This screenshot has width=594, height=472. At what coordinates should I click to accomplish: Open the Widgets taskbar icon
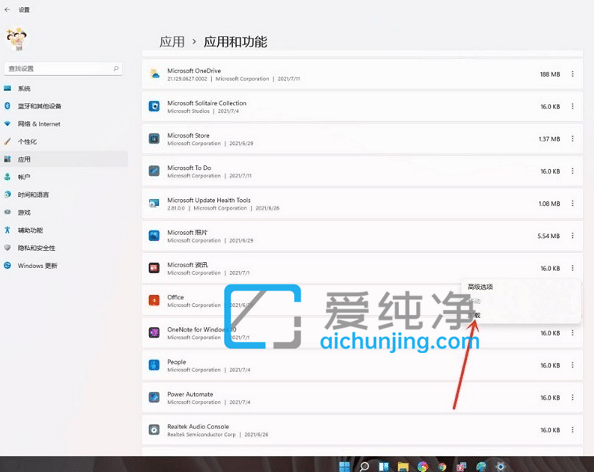coord(384,466)
